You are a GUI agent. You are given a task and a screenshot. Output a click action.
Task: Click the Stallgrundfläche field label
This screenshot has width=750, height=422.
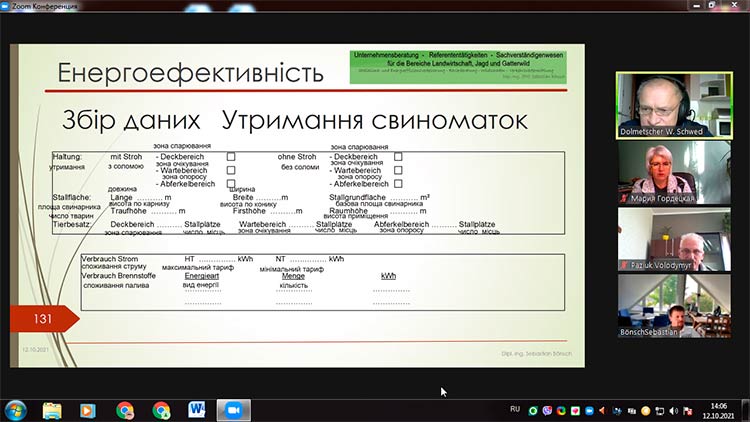pyautogui.click(x=357, y=197)
